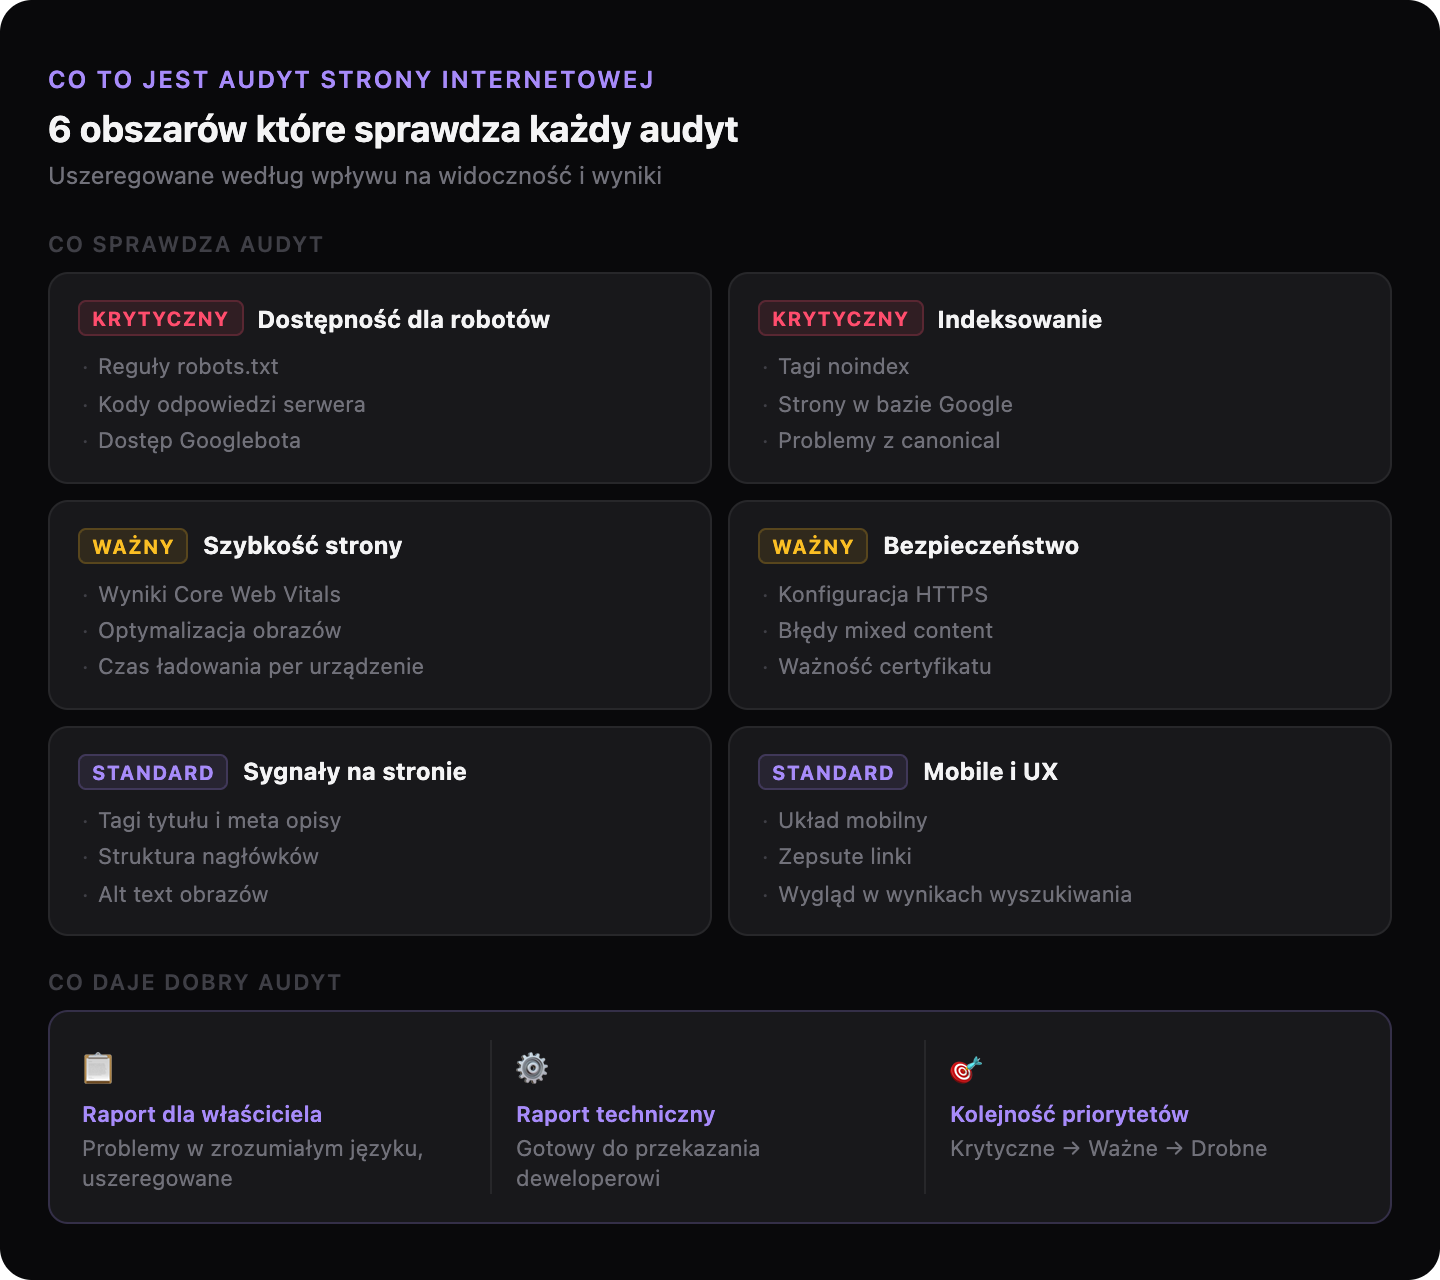The width and height of the screenshot is (1440, 1280).
Task: Click the Wyniki Core Web Vitals item
Action: point(219,594)
